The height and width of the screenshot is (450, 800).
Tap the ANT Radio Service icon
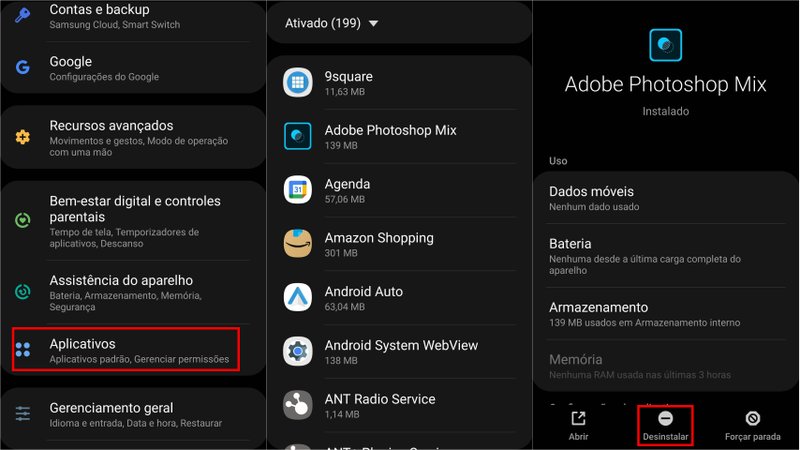pos(297,405)
